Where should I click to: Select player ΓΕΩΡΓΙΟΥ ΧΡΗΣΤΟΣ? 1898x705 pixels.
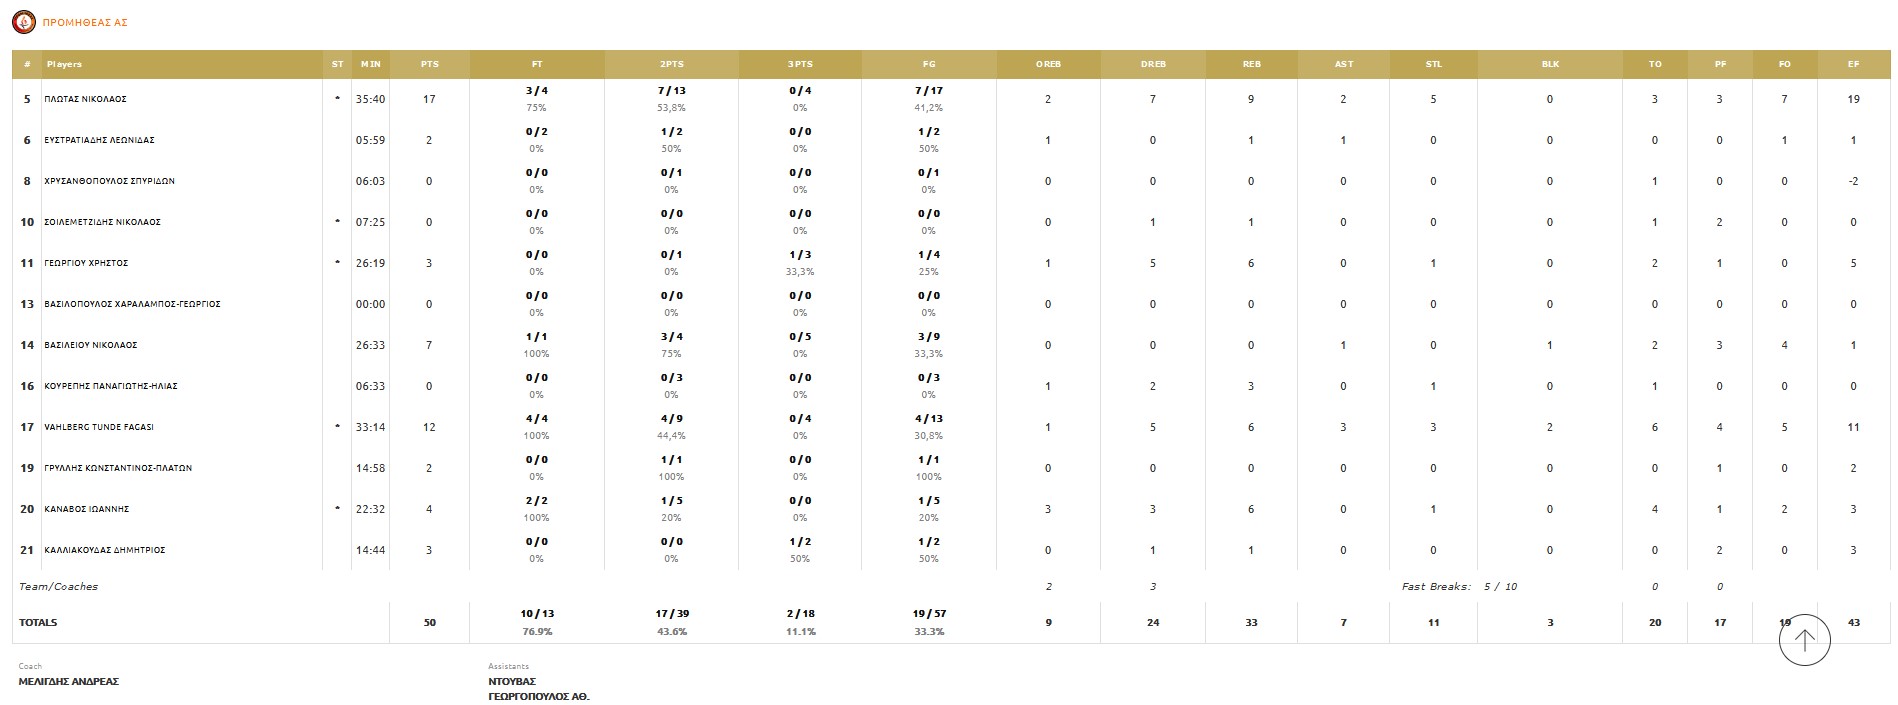click(86, 263)
